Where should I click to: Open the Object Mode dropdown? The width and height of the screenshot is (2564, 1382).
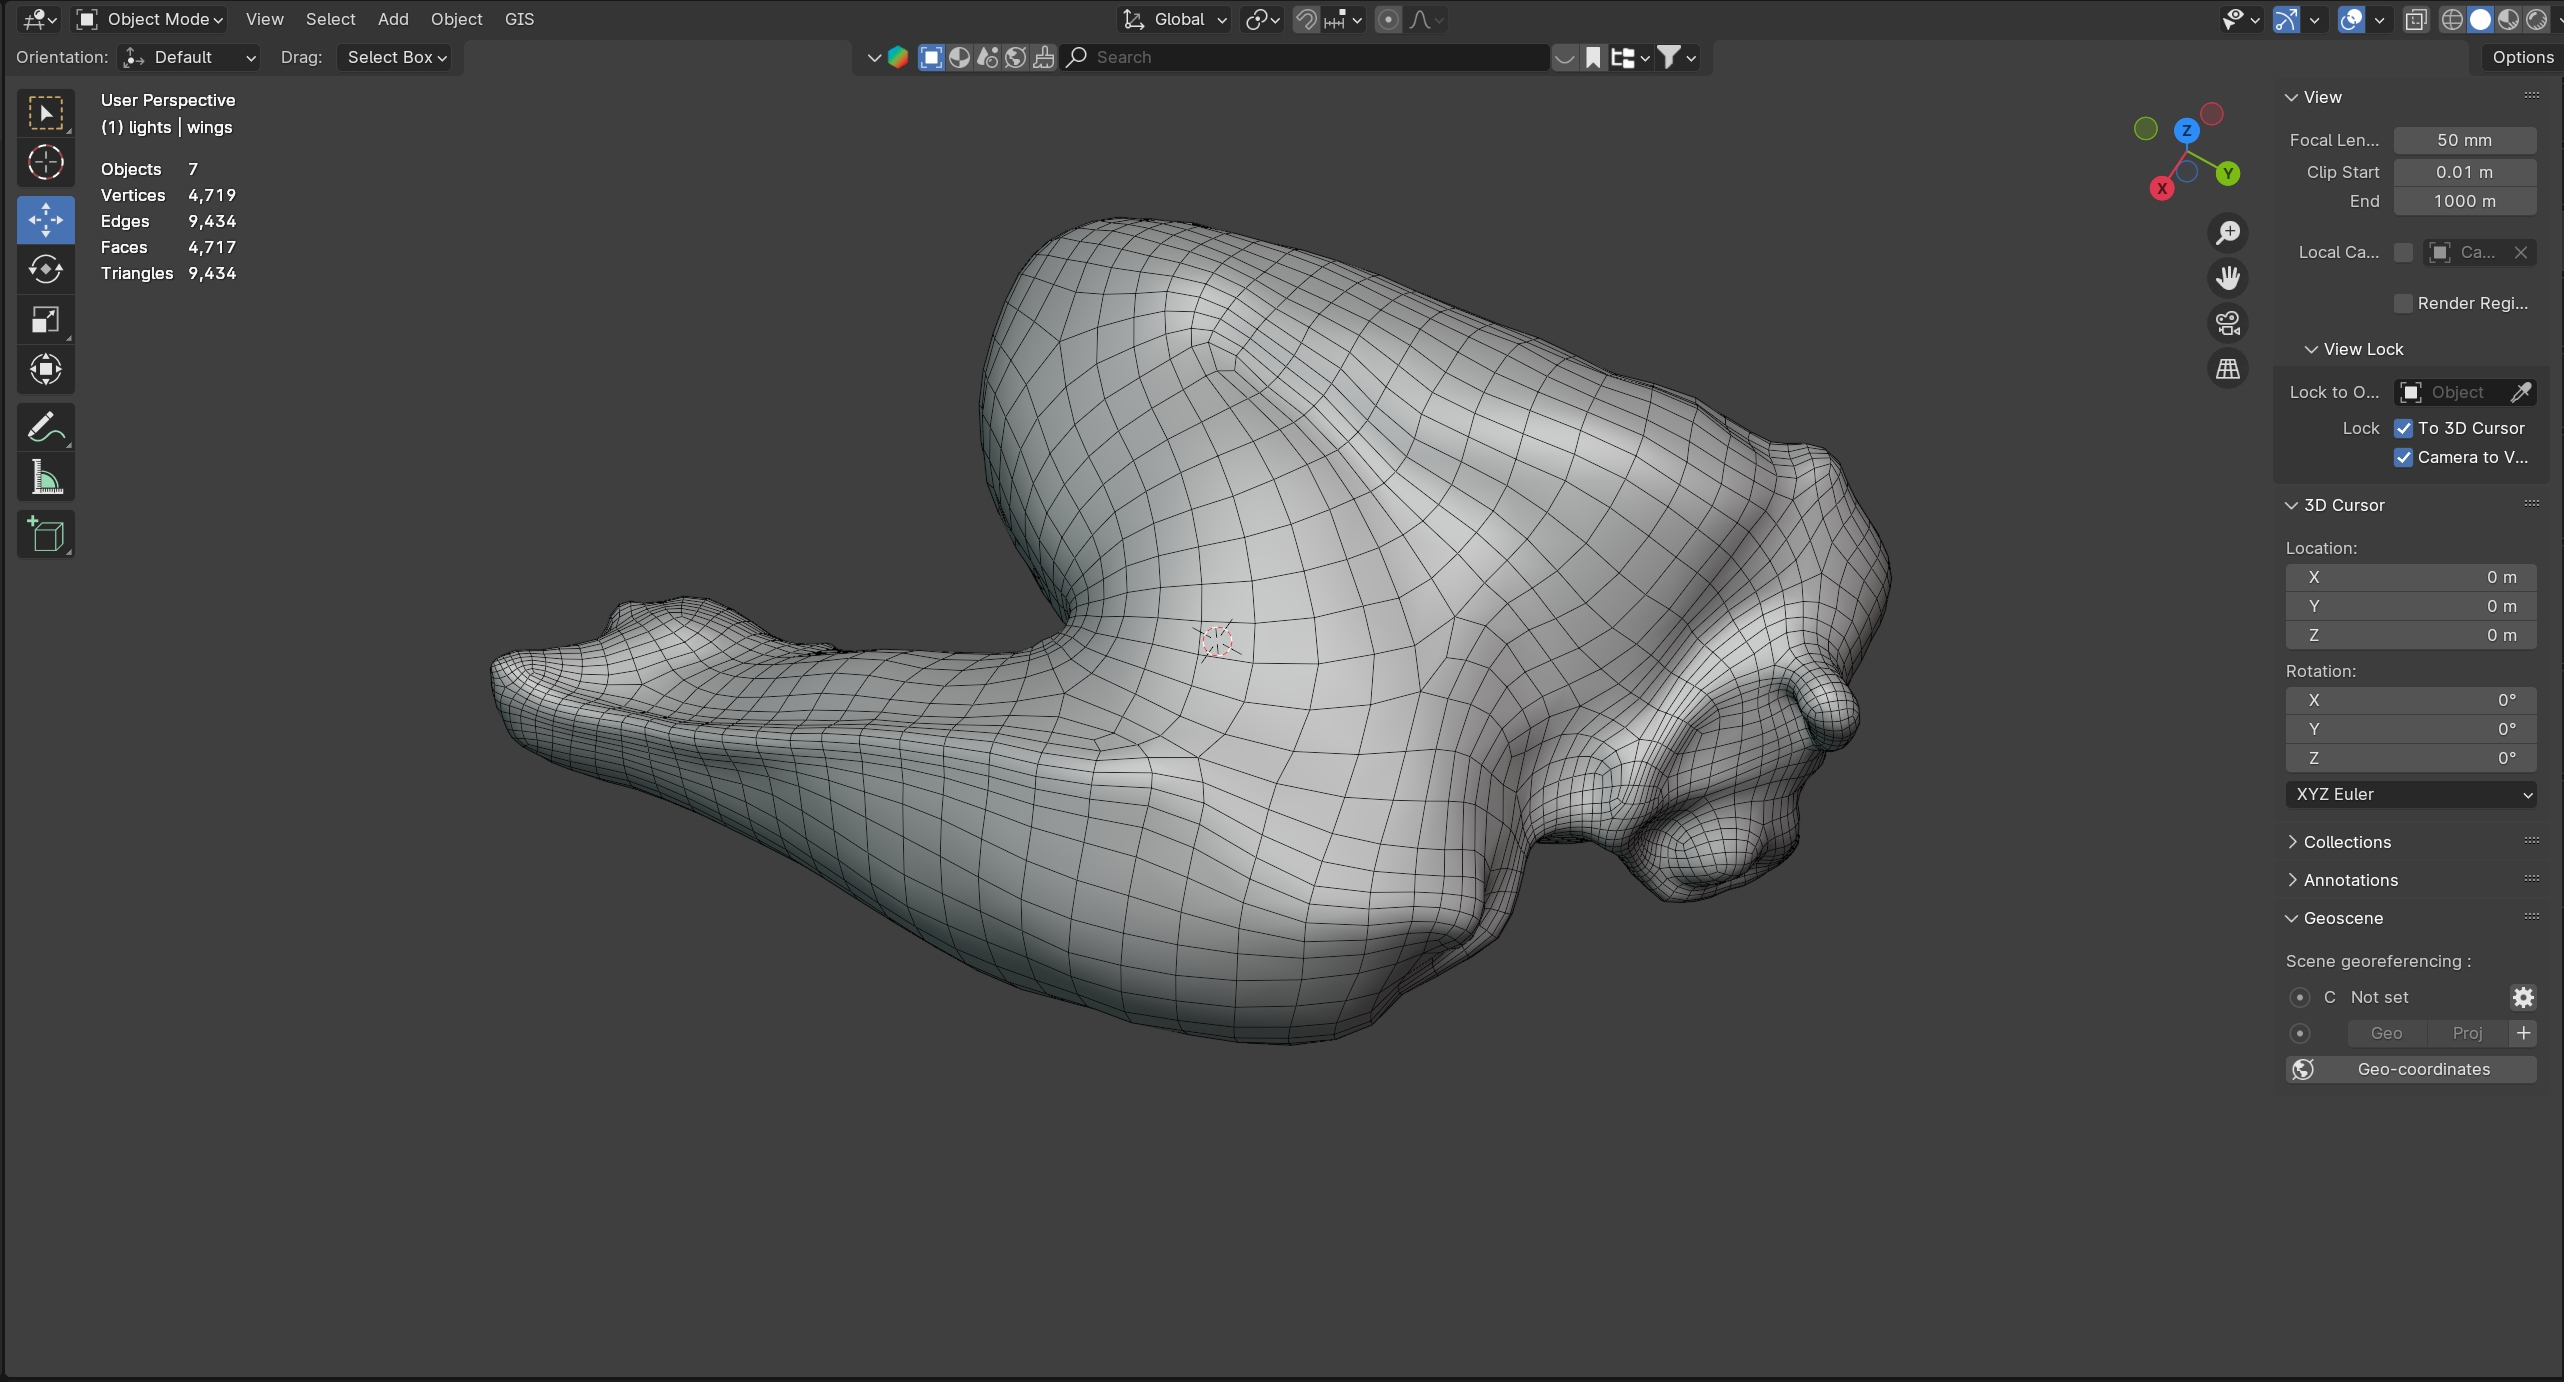[x=151, y=19]
